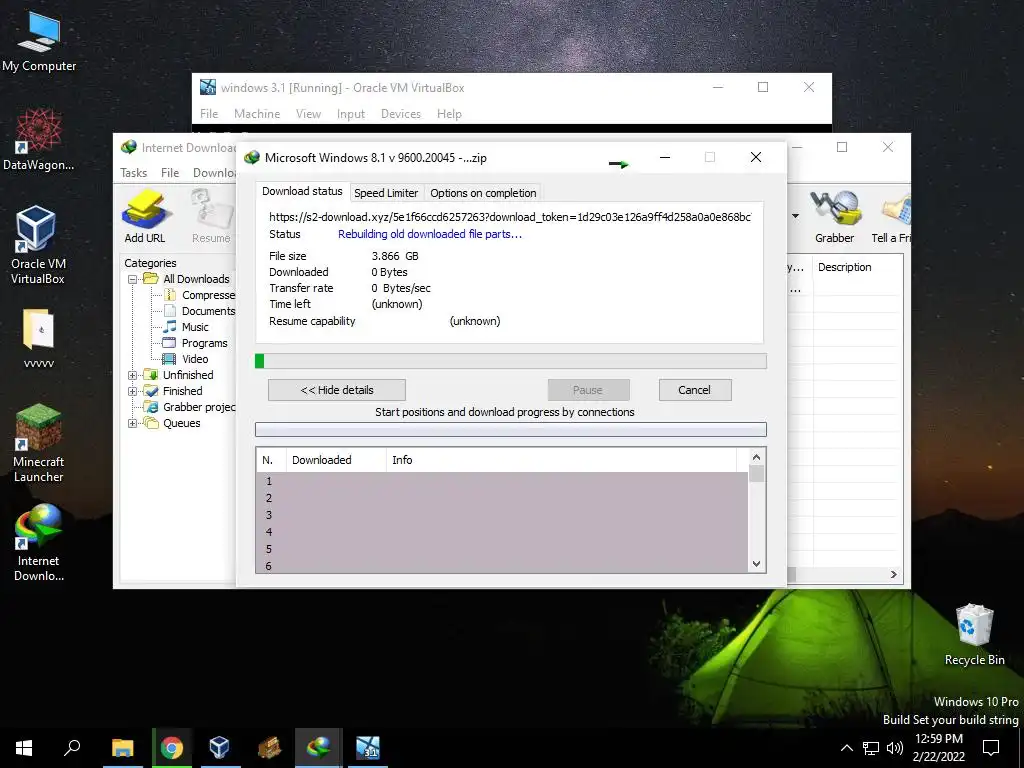Open the volume control in system tray
Image resolution: width=1024 pixels, height=768 pixels.
coord(895,748)
